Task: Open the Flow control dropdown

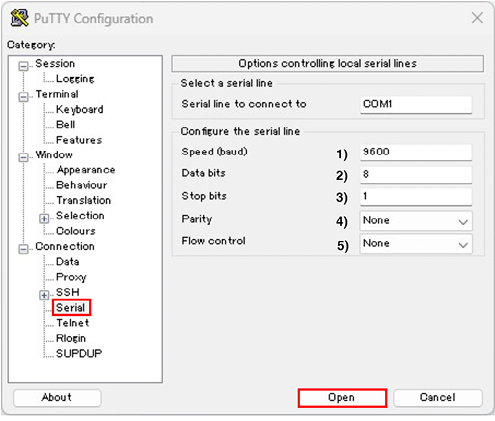Action: (x=416, y=244)
